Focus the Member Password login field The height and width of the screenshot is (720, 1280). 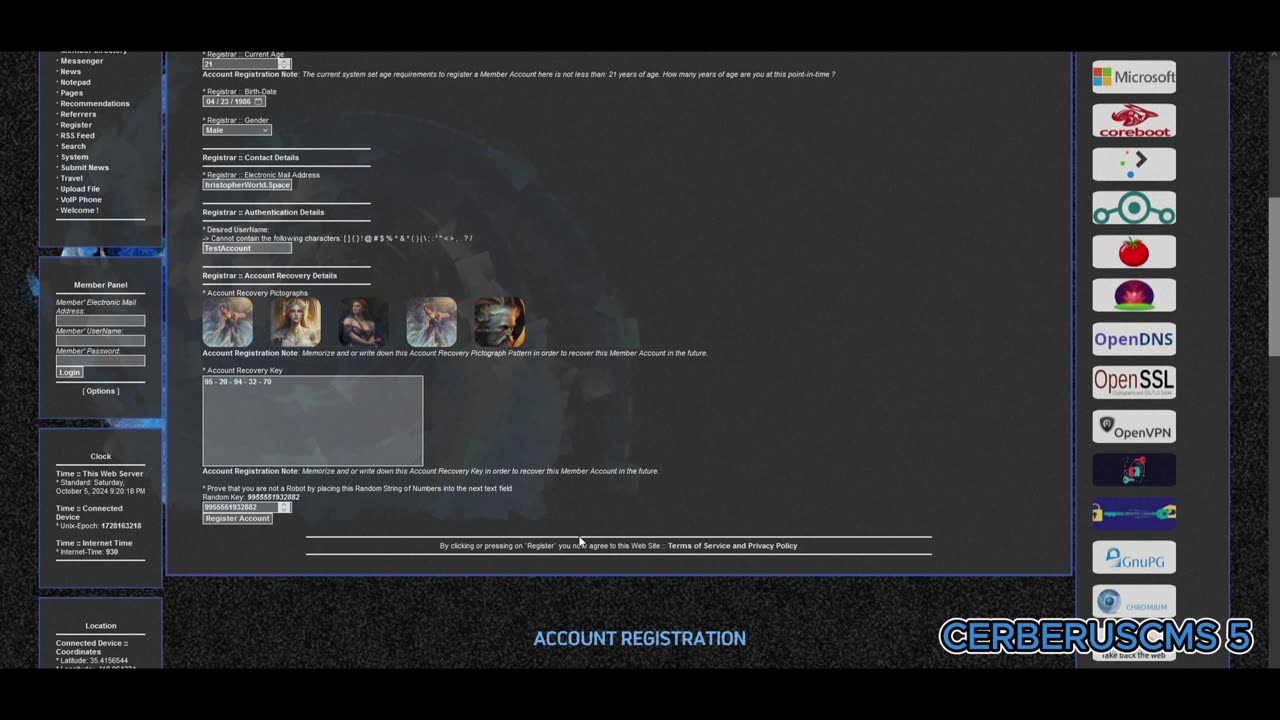point(100,360)
